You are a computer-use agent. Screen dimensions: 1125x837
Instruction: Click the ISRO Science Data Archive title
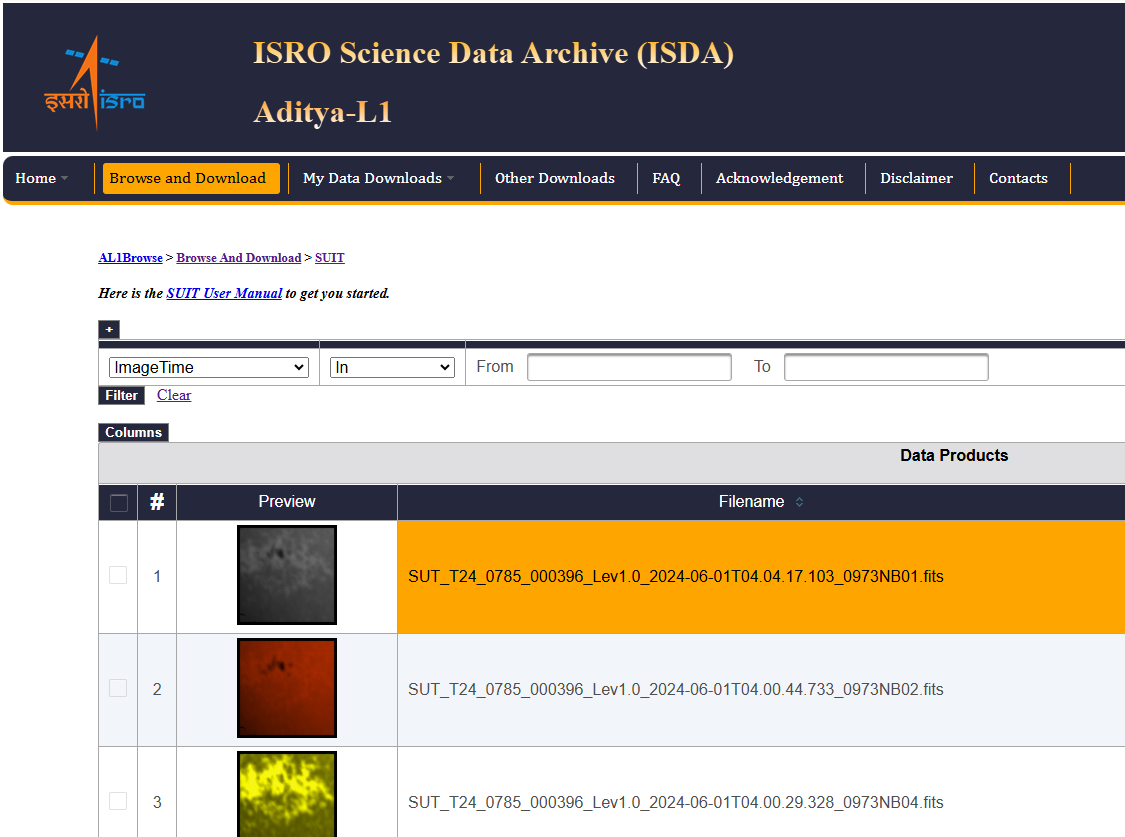coord(494,54)
